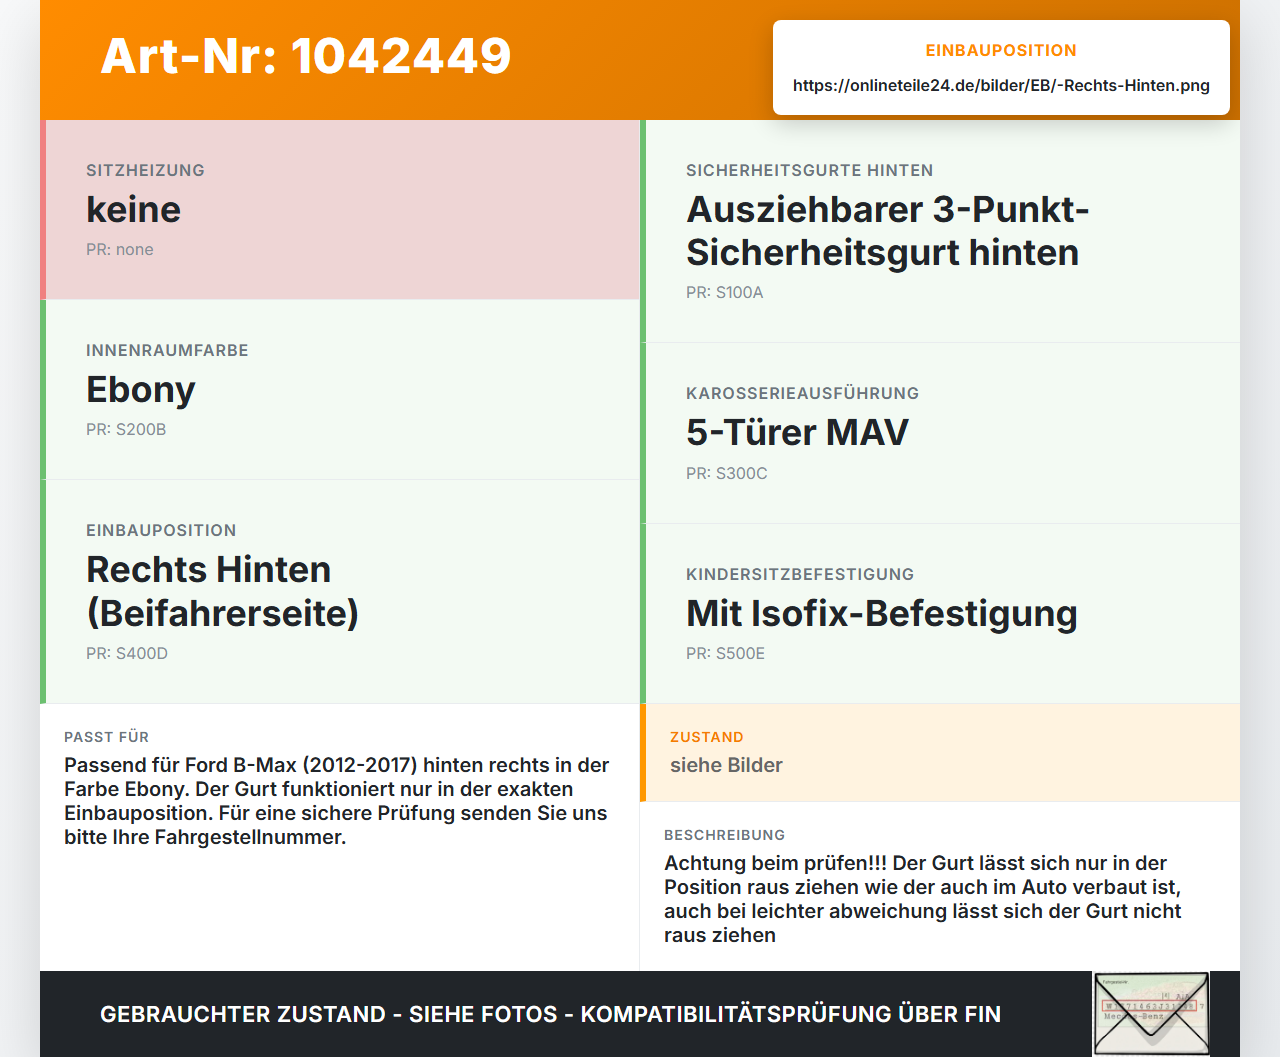This screenshot has width=1280, height=1057.
Task: Click the PASST FÜR label
Action: tap(106, 737)
